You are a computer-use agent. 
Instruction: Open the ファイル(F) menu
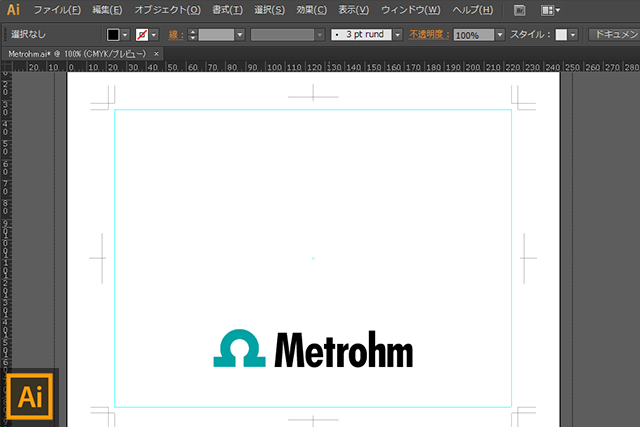point(57,10)
